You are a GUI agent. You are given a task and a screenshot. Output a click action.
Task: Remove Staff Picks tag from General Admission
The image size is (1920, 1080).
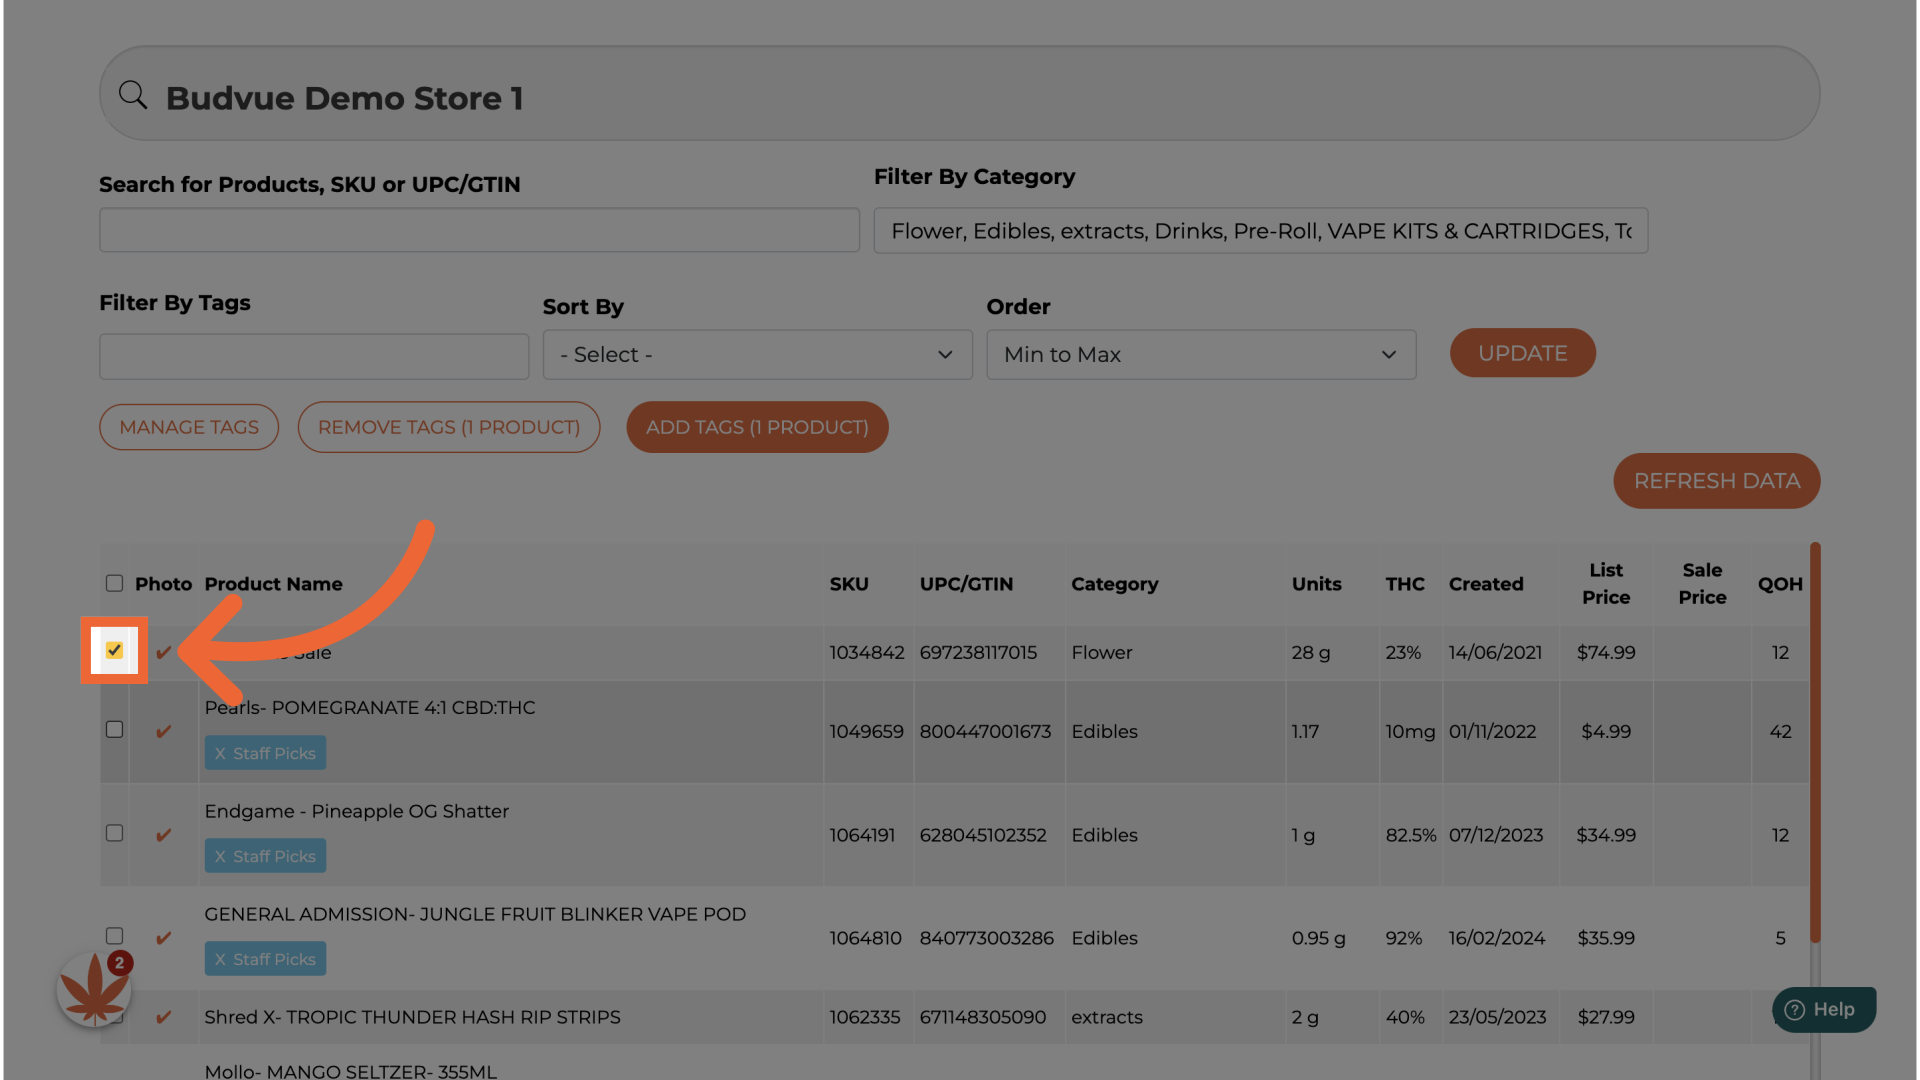tap(220, 960)
